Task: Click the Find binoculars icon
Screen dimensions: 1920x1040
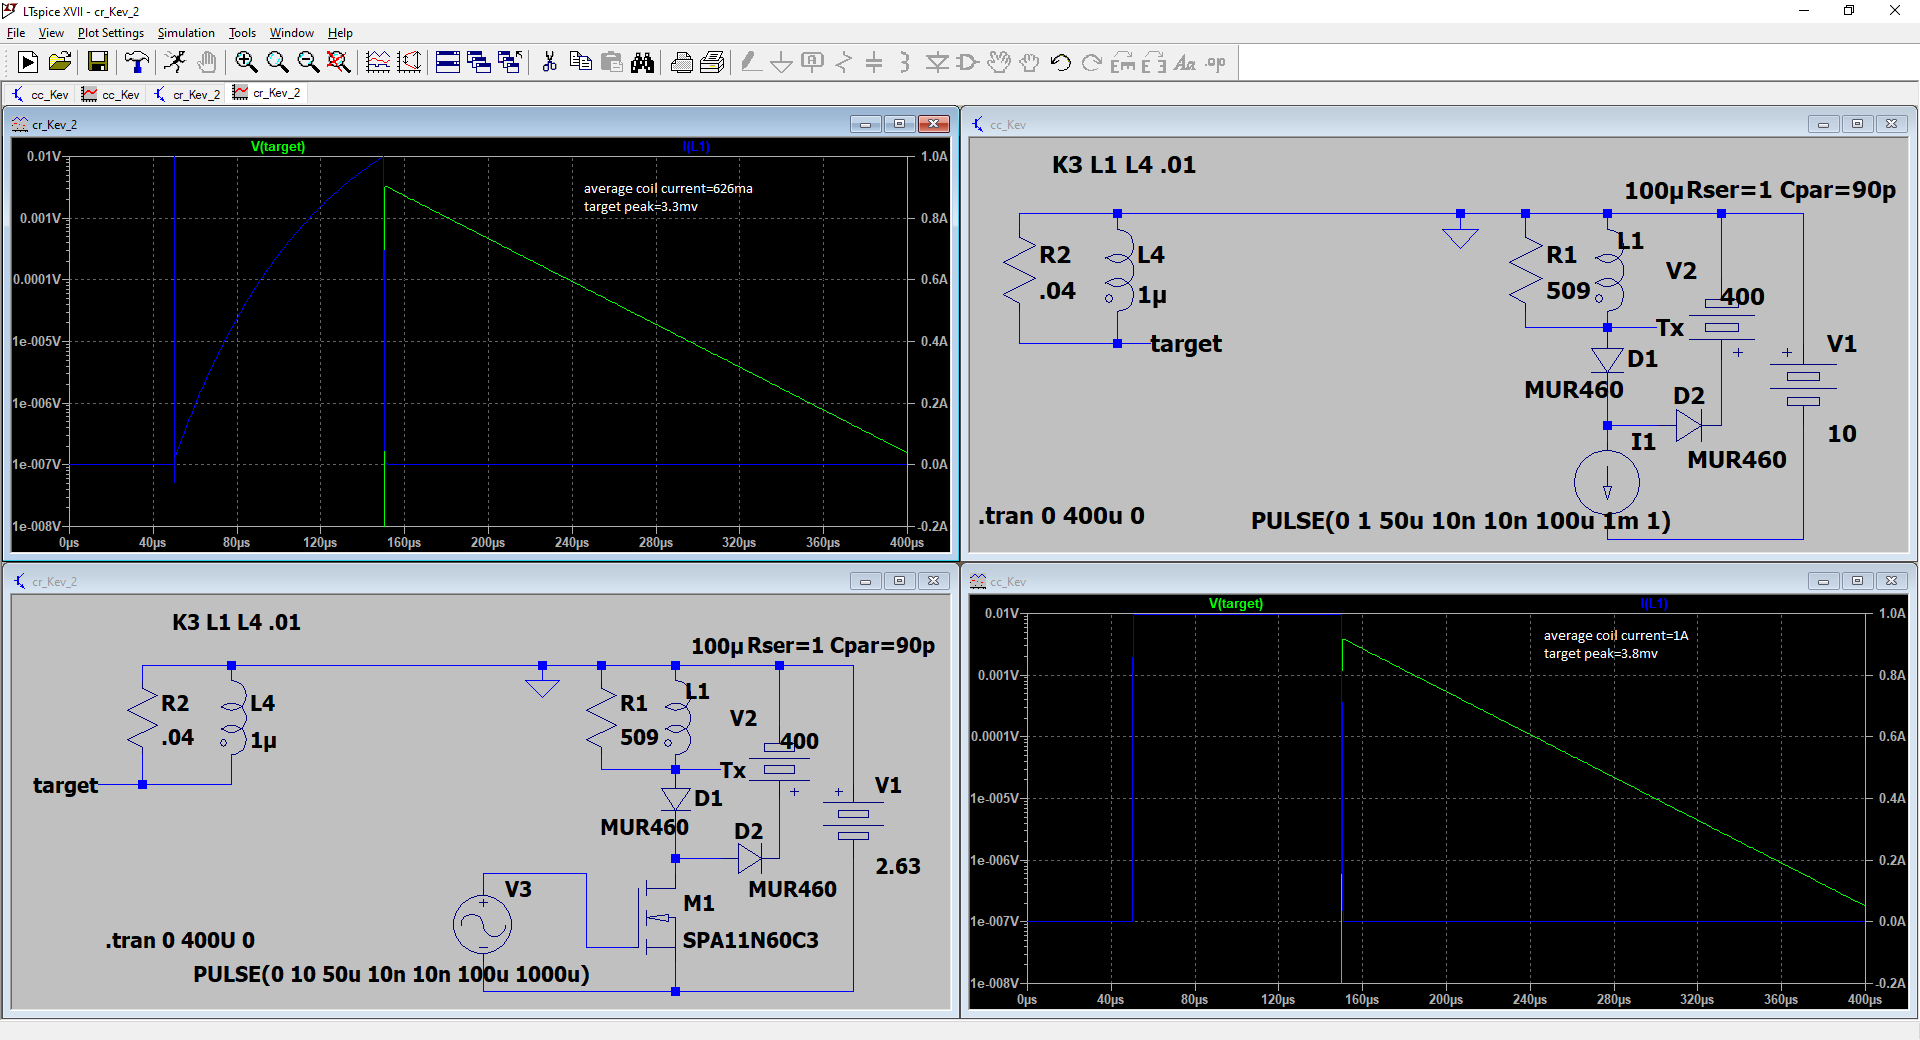Action: pyautogui.click(x=642, y=63)
